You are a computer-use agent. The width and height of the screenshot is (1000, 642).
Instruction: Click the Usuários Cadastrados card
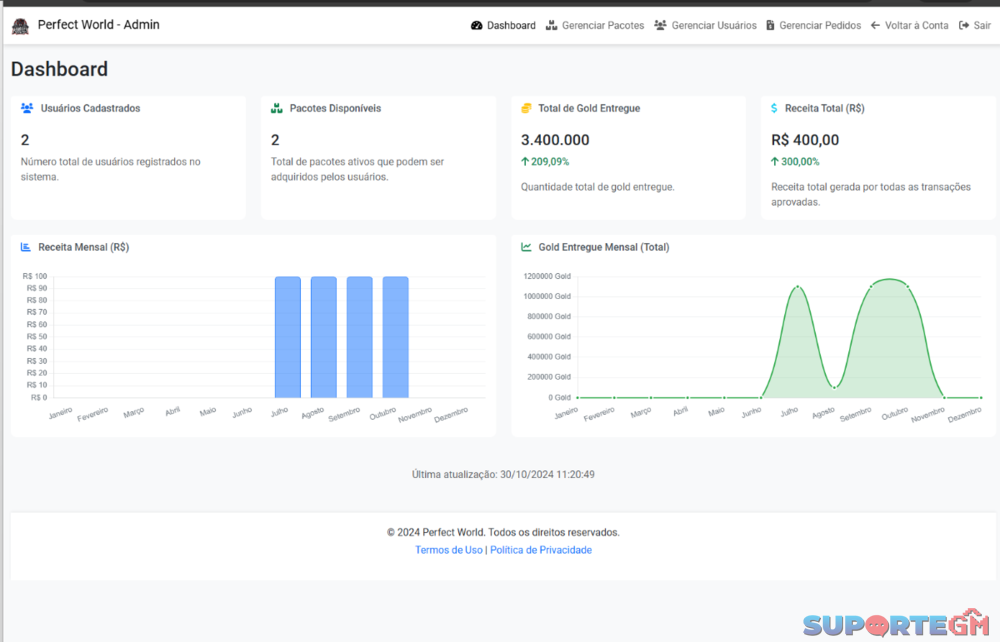(x=127, y=157)
